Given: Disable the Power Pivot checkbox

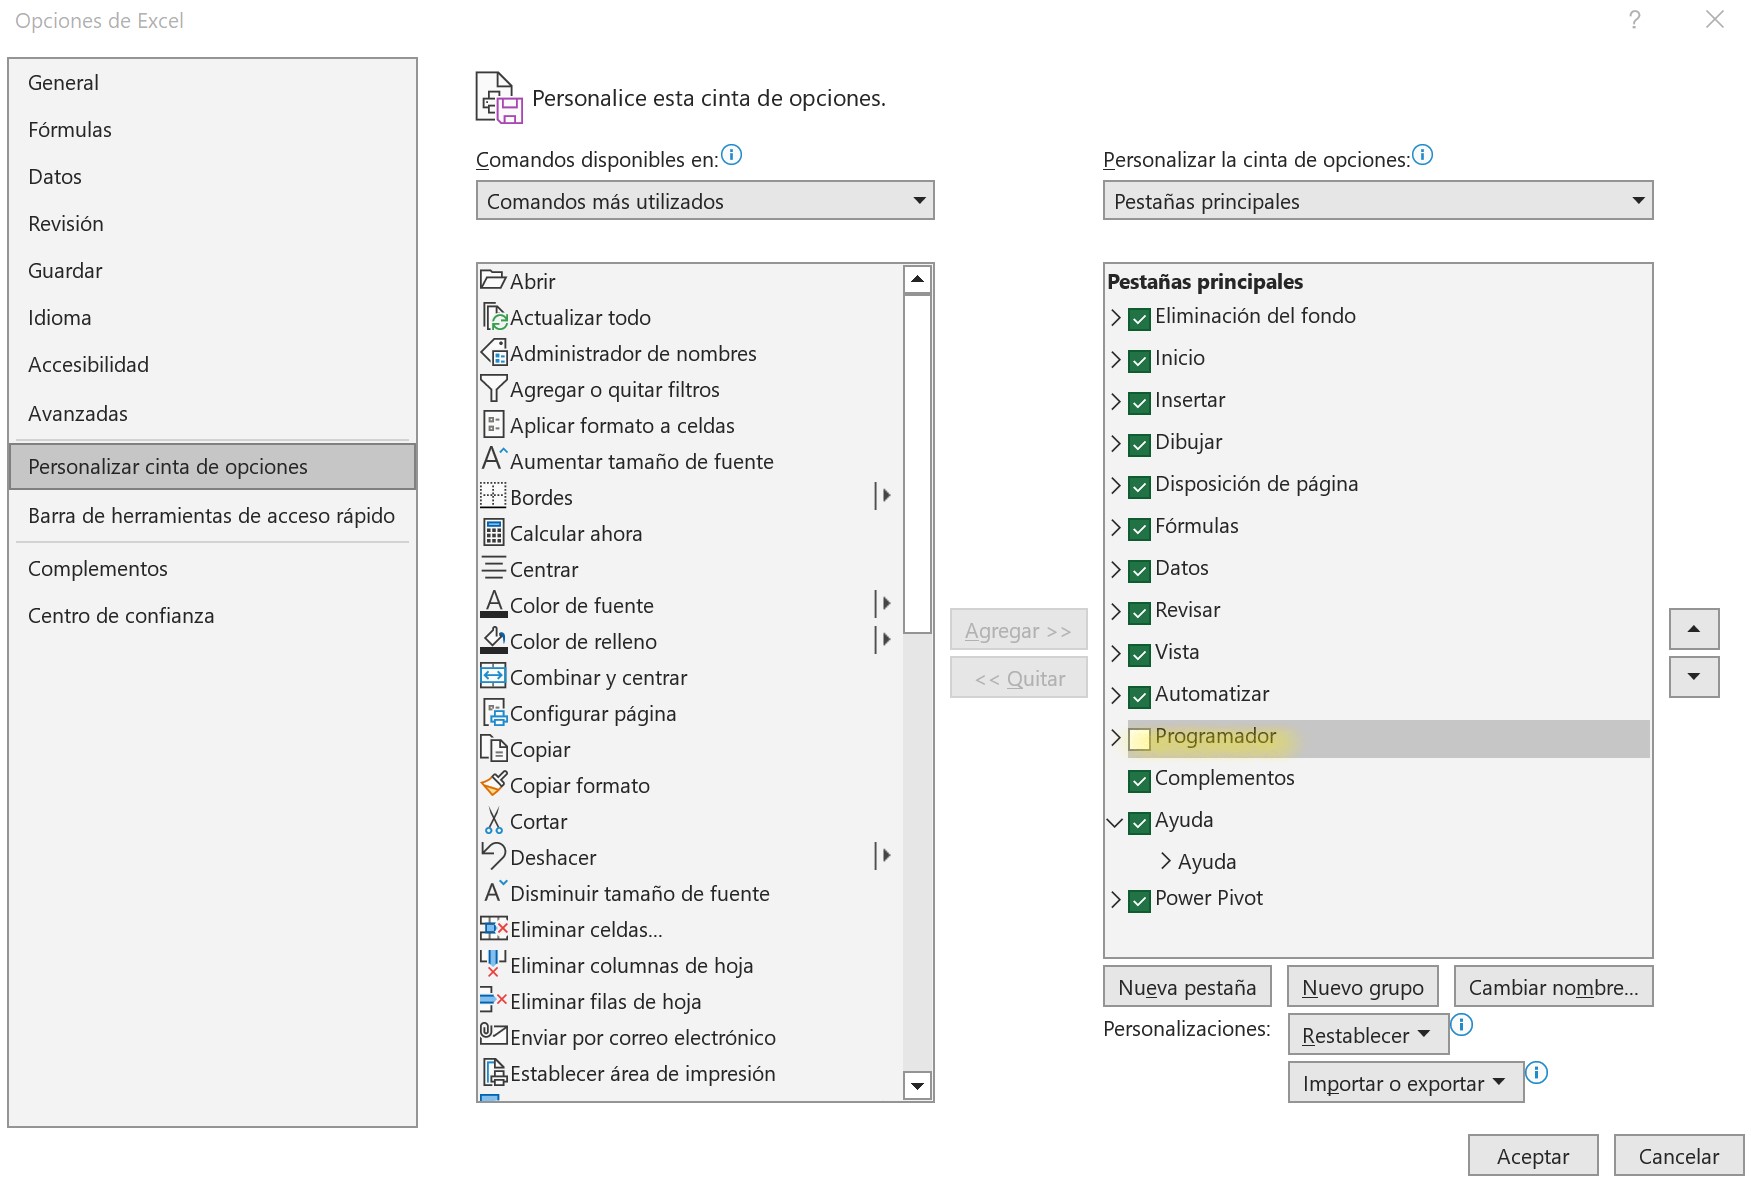Looking at the screenshot, I should [x=1137, y=901].
